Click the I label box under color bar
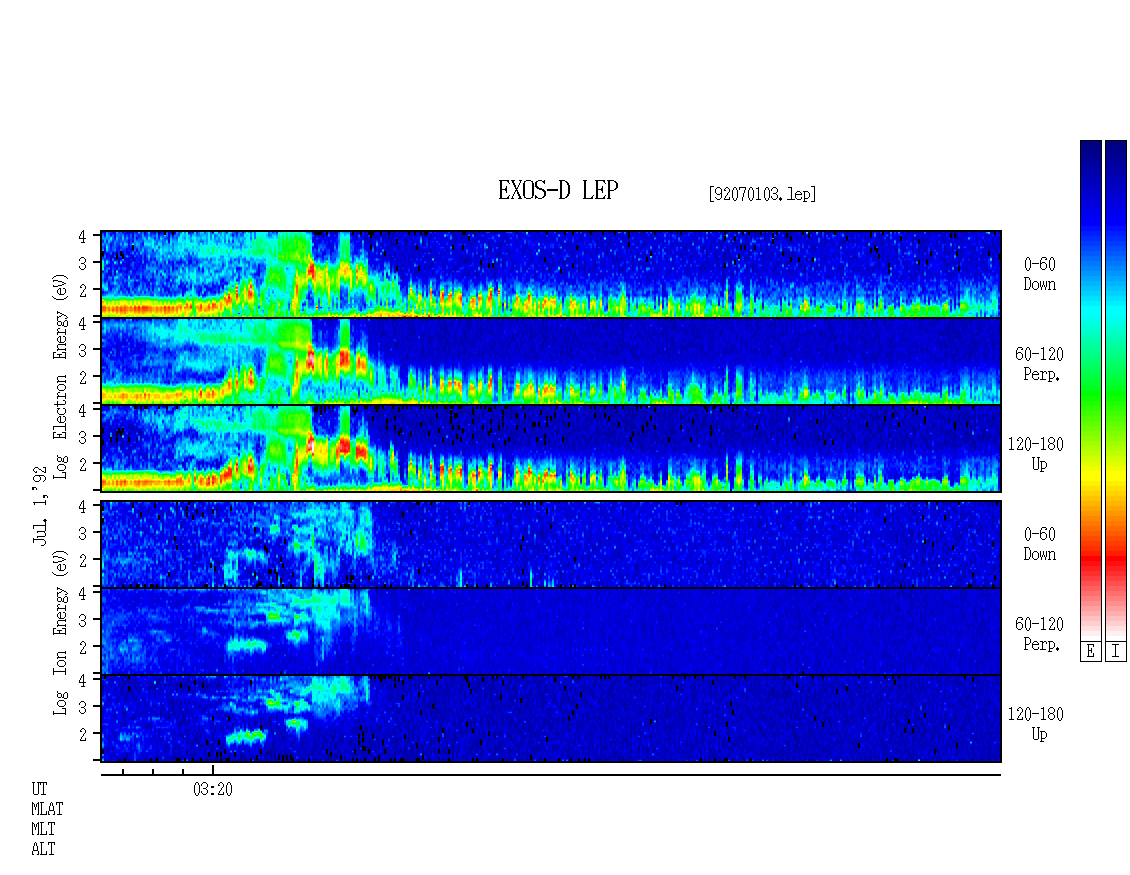The height and width of the screenshot is (875, 1130). tap(1116, 651)
